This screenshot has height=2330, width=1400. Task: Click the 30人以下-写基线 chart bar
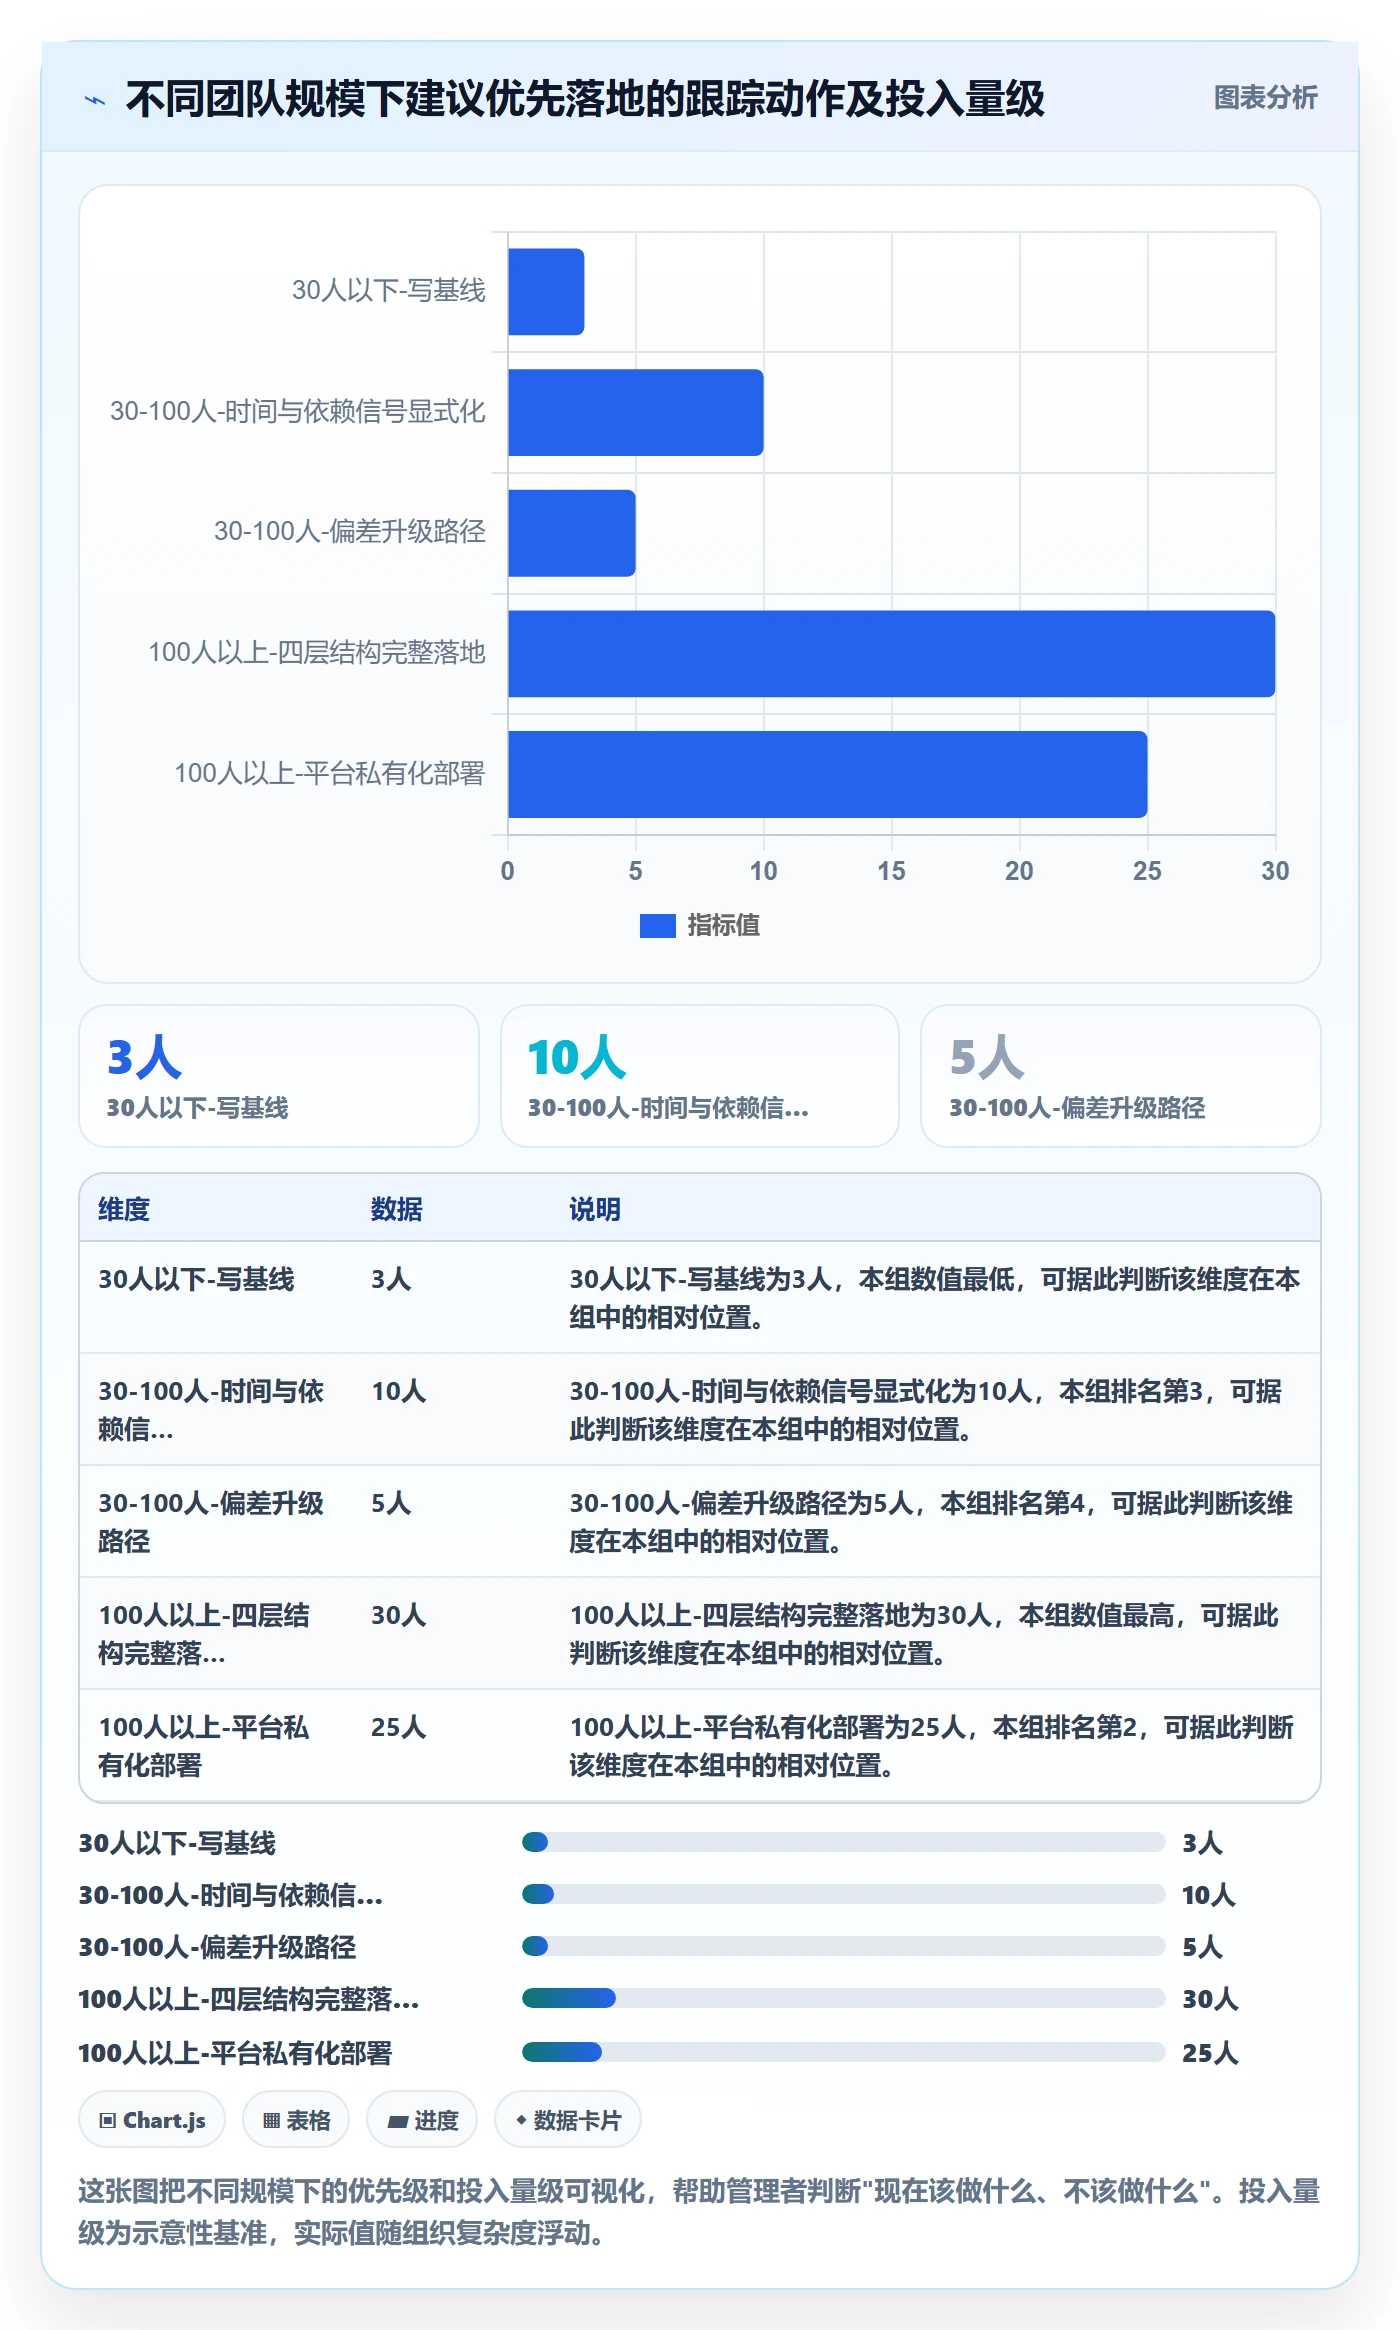[546, 292]
